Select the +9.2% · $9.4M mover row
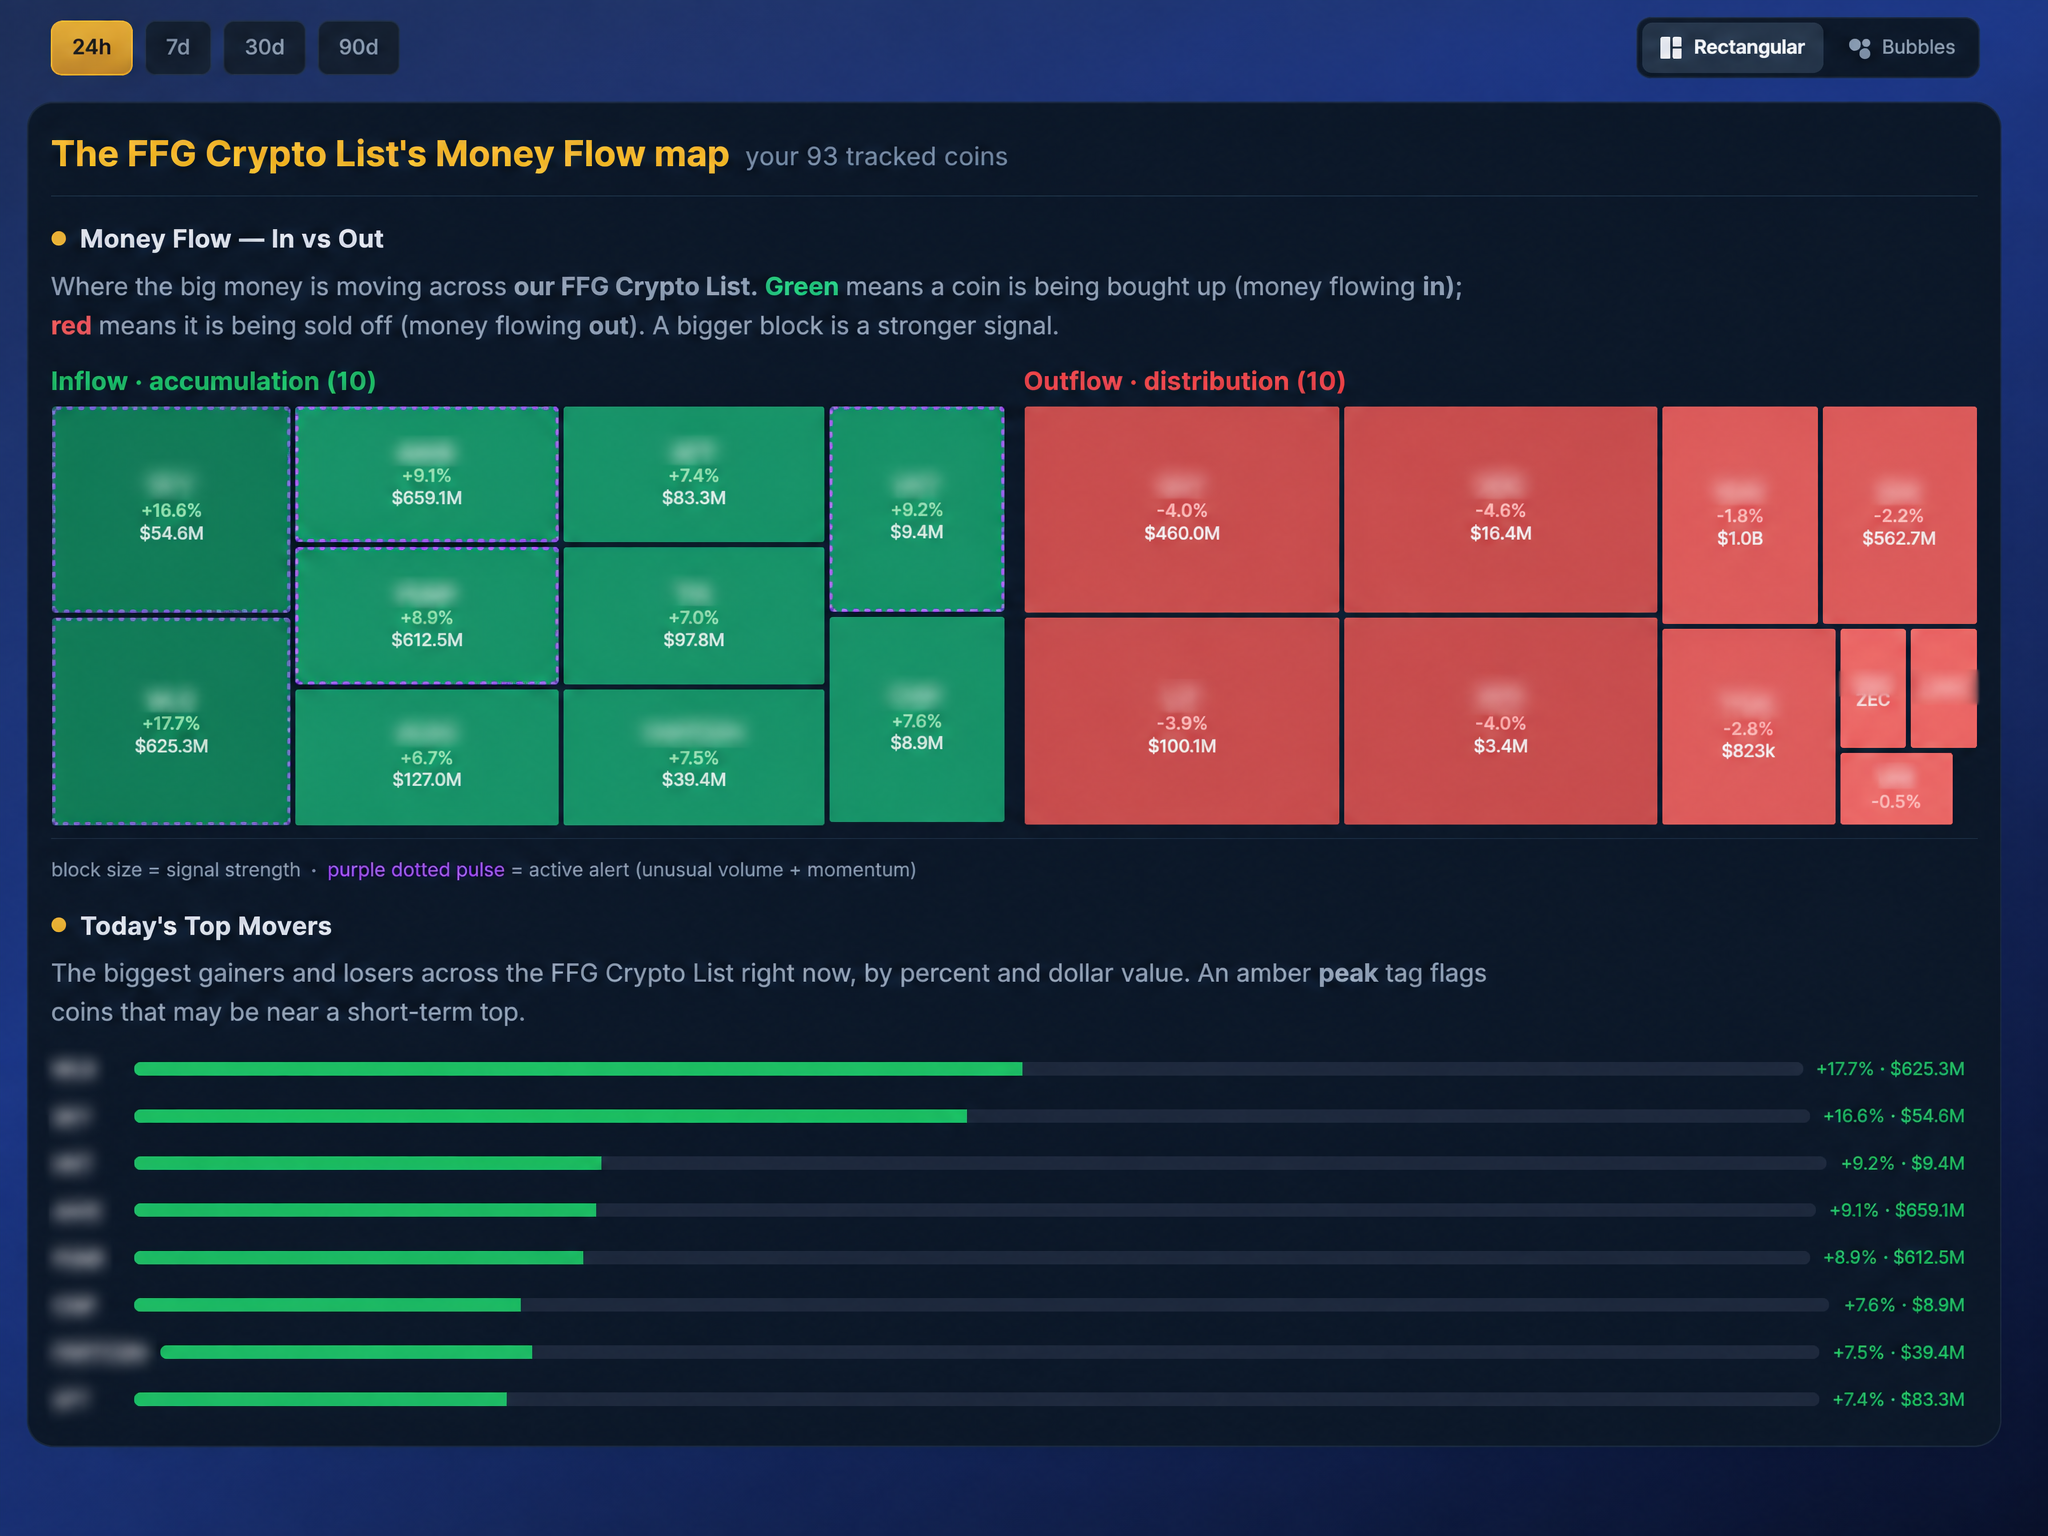Screen dimensions: 2048x1536 (1008, 1163)
